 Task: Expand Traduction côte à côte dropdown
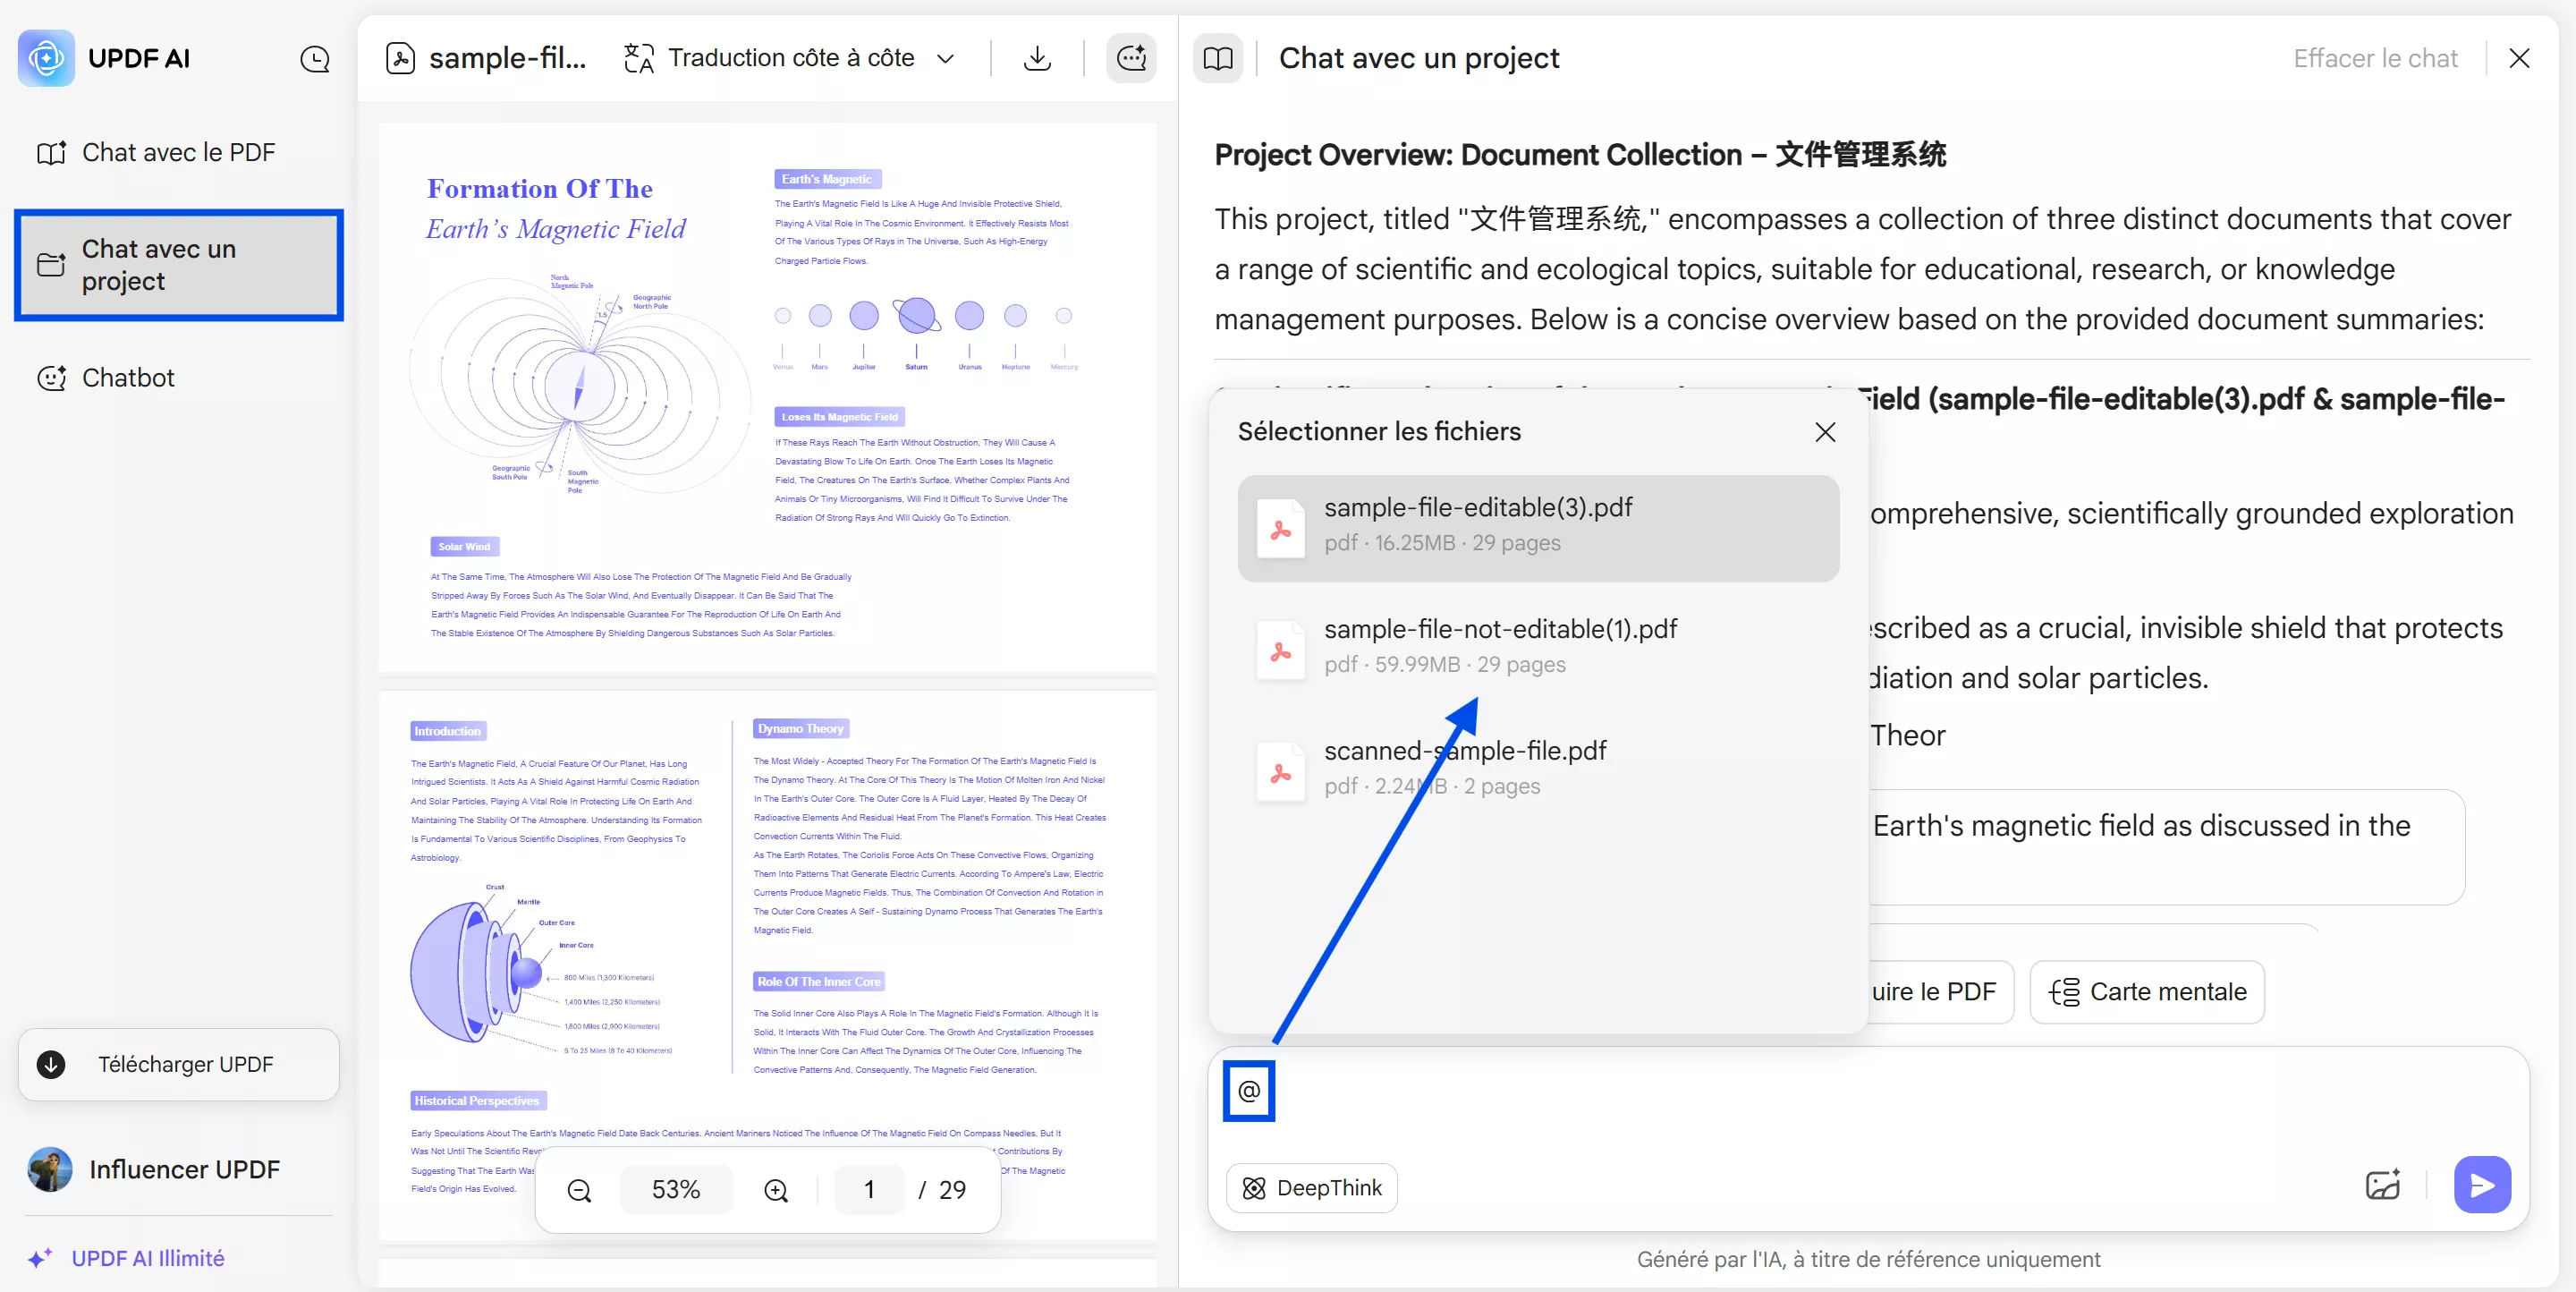tap(945, 58)
